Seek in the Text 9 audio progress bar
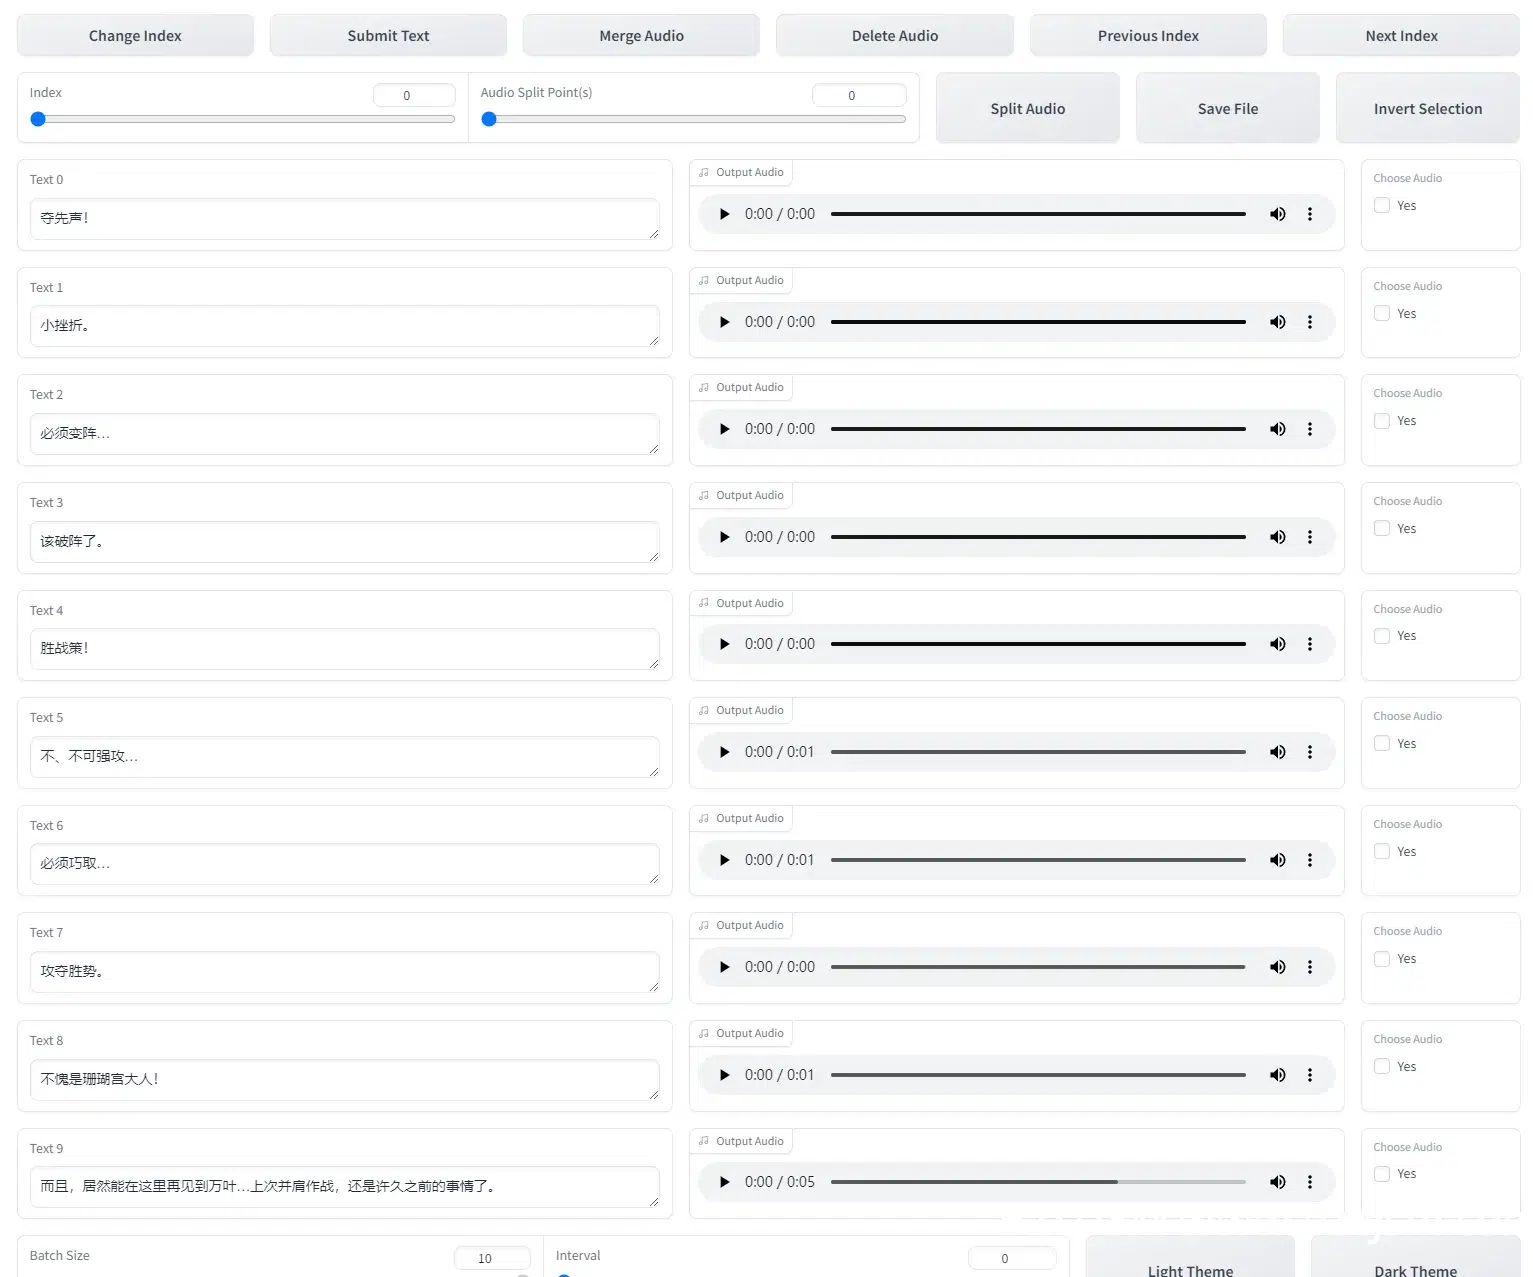This screenshot has height=1277, width=1533. (1038, 1182)
